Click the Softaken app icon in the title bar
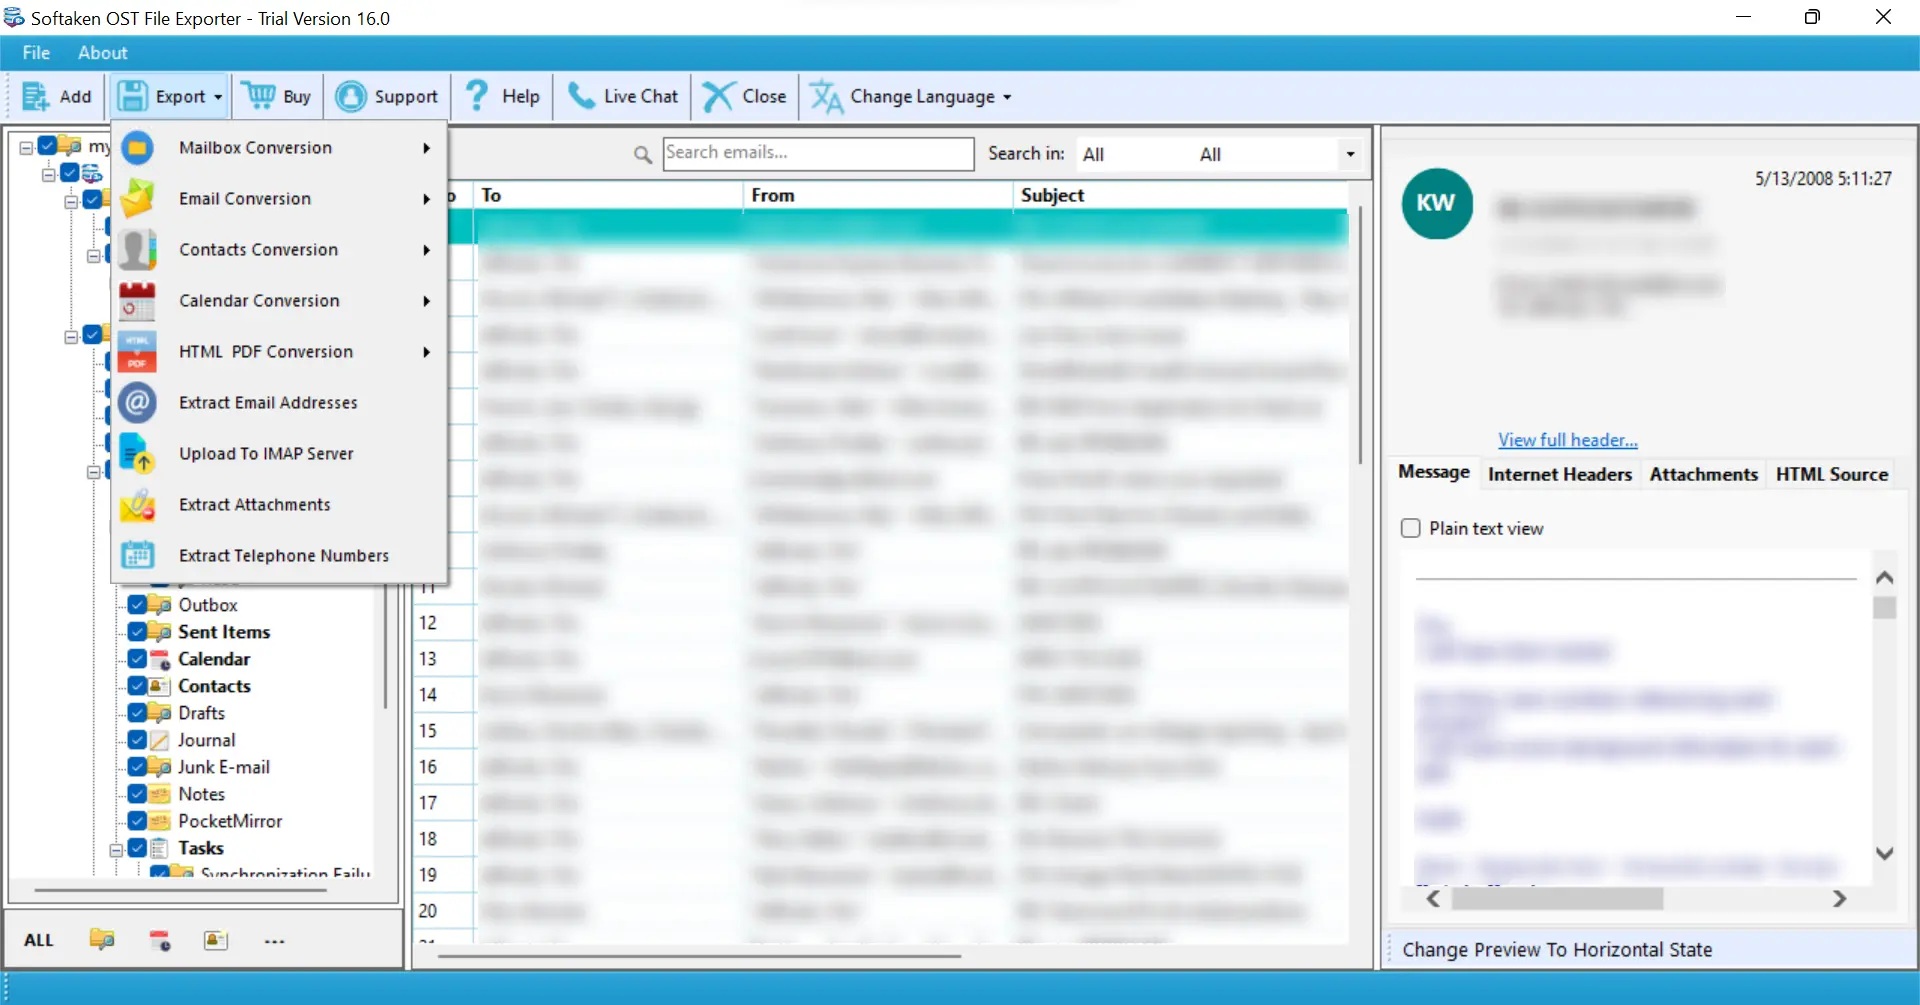This screenshot has width=1920, height=1005. pos(14,18)
